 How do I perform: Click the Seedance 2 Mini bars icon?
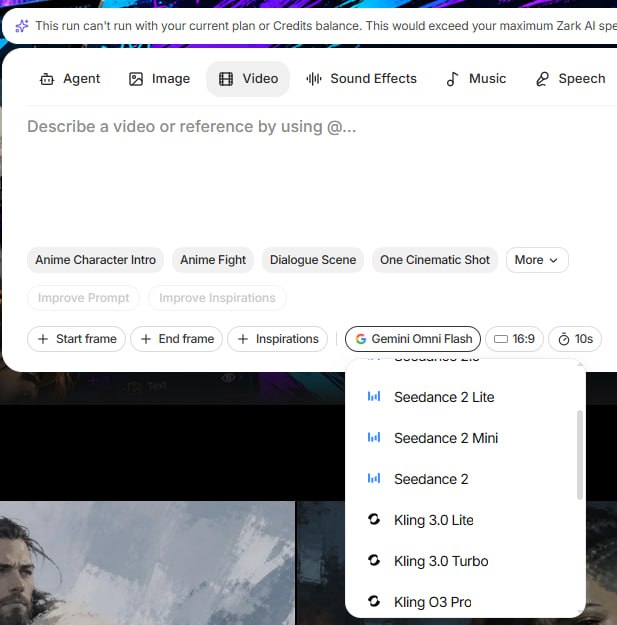[x=374, y=437]
